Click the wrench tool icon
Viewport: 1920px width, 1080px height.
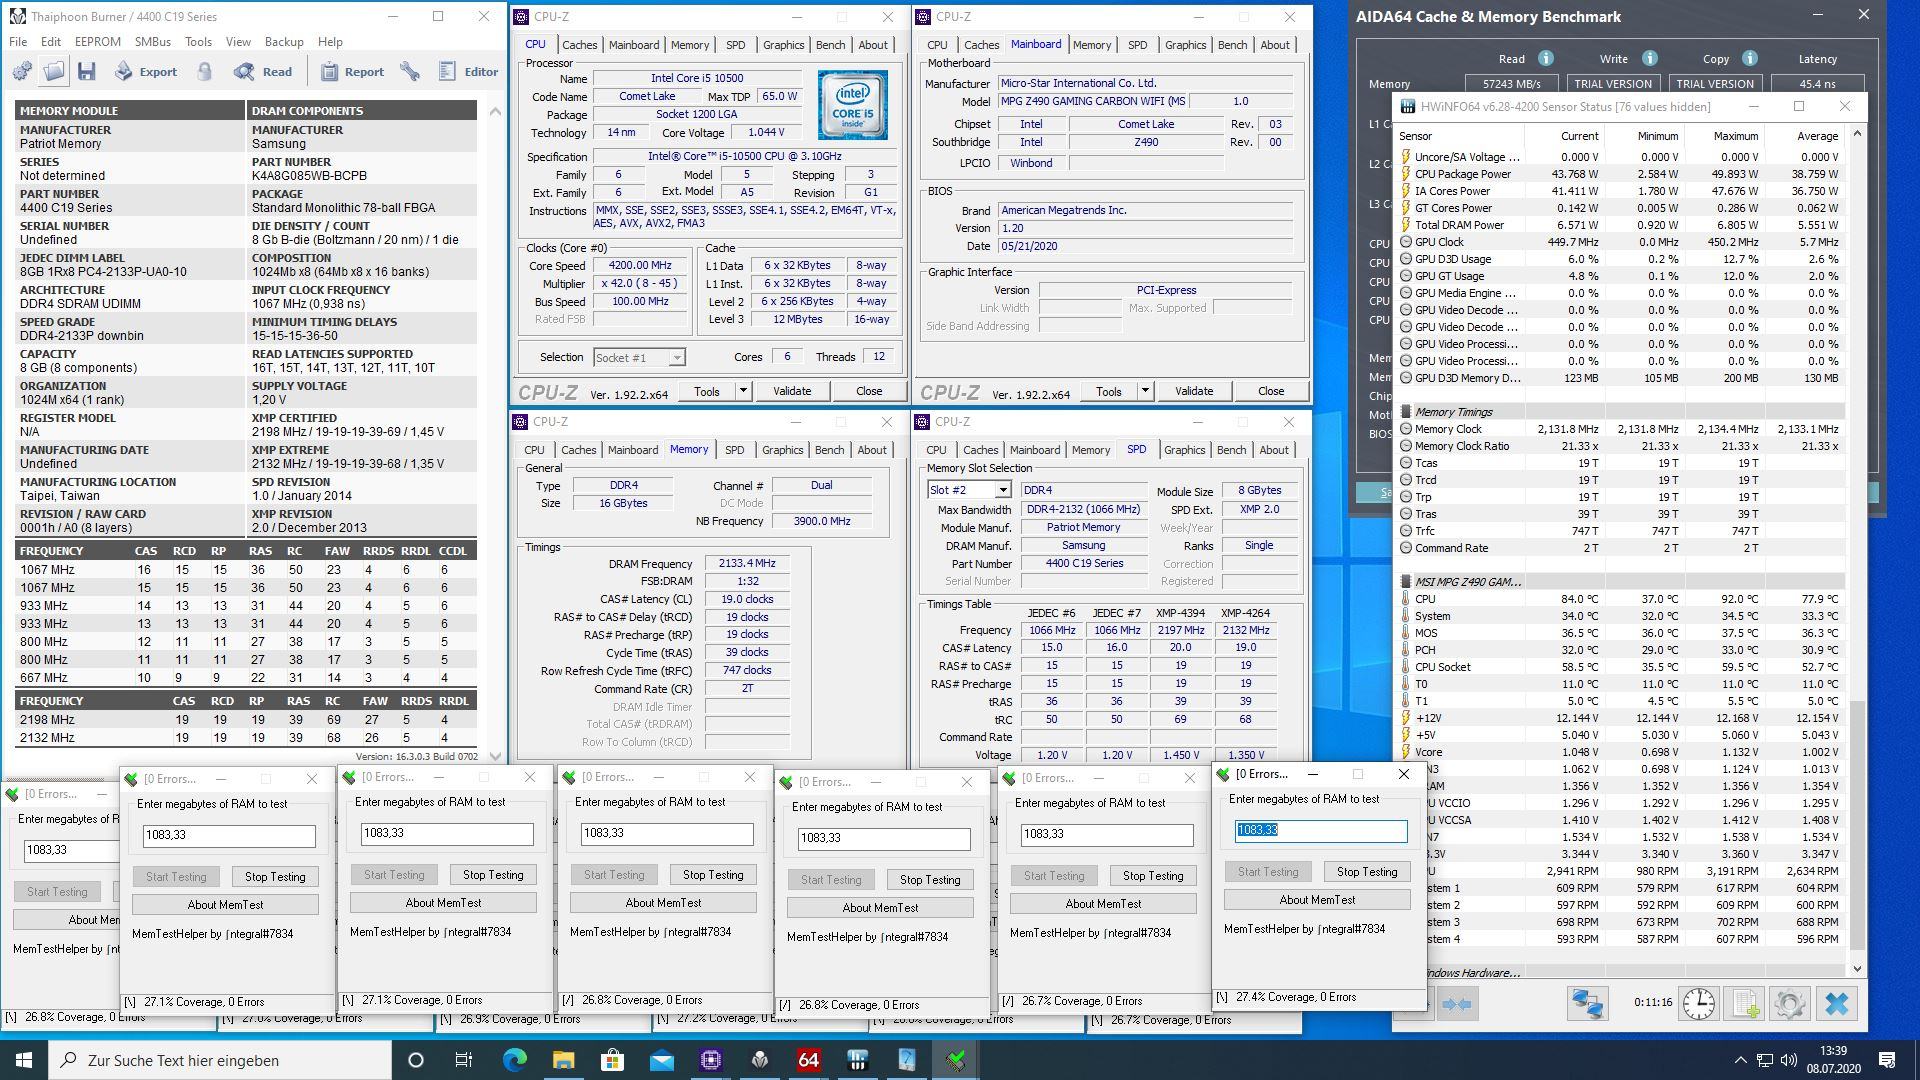click(x=410, y=71)
